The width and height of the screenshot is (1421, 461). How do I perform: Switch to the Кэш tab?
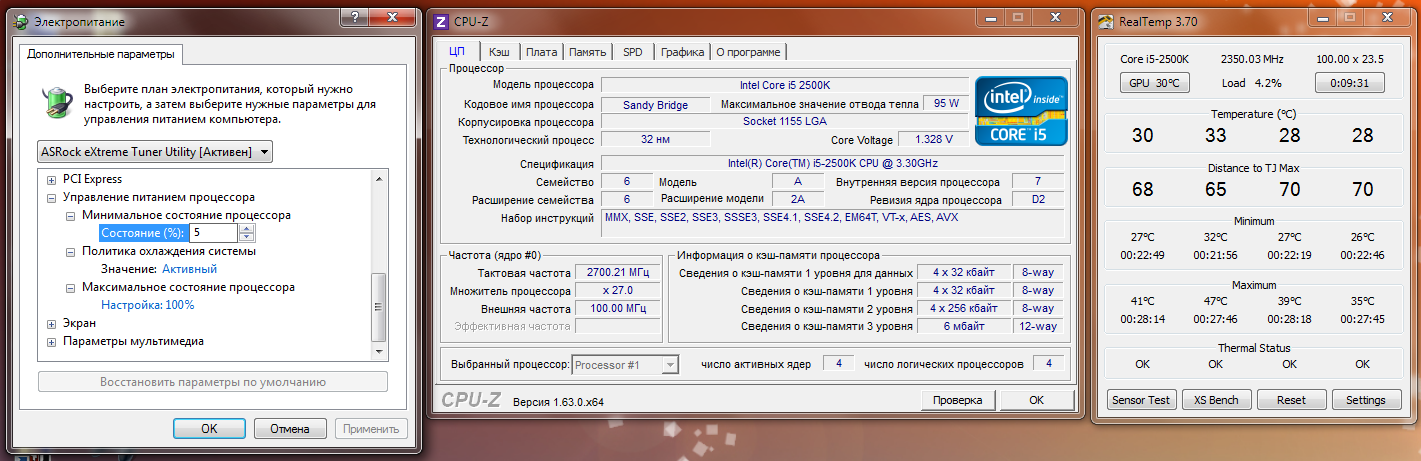click(x=498, y=52)
